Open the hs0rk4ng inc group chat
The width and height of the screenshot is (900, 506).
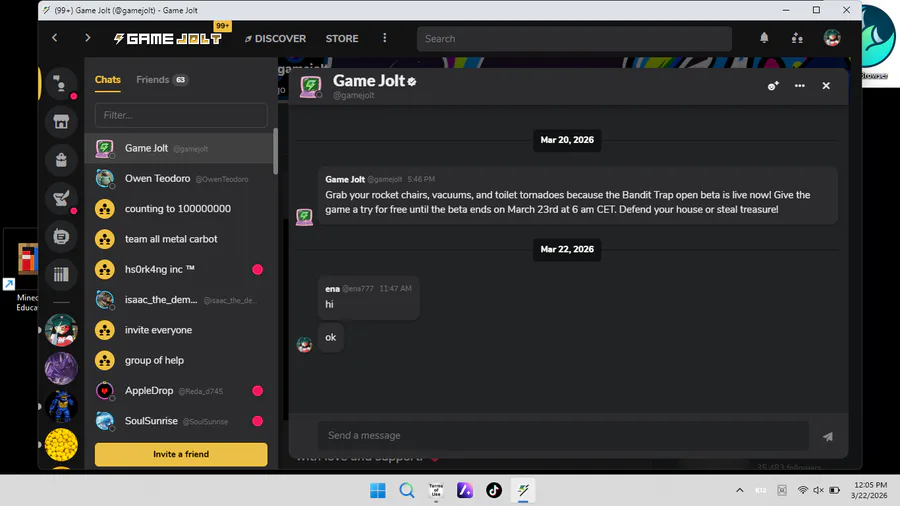[x=179, y=270]
